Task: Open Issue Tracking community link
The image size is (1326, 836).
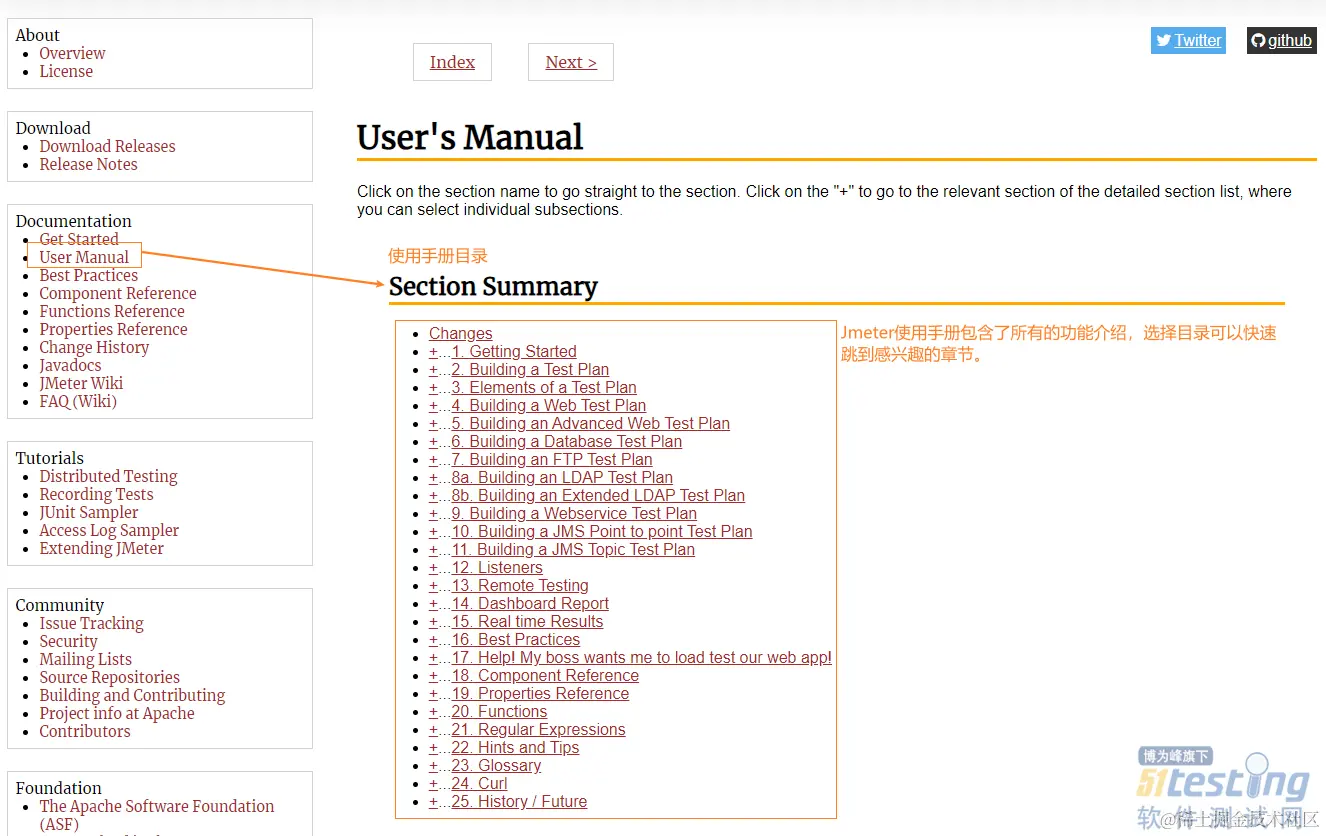Action: click(x=91, y=624)
